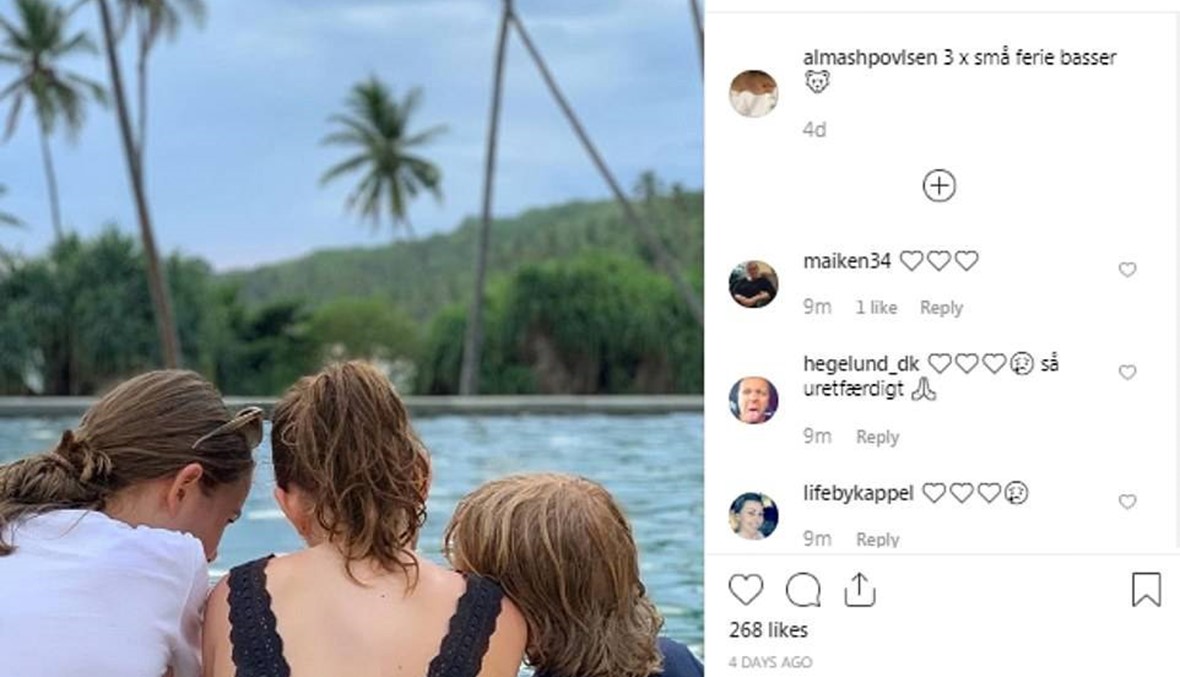Open almashpovlsen's profile picture
Viewport: 1180px width, 677px height.
click(x=753, y=94)
